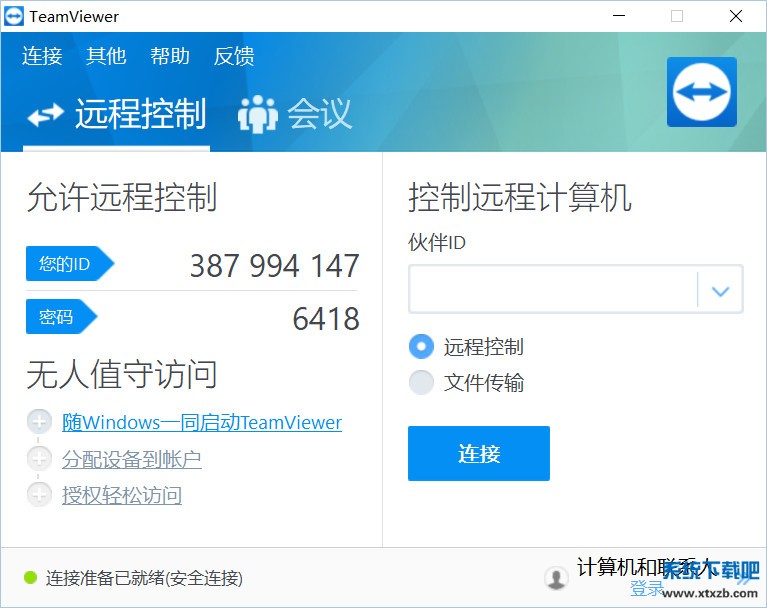Viewport: 767px width, 608px height.
Task: Switch to the 远程控制 tab
Action: [117, 114]
